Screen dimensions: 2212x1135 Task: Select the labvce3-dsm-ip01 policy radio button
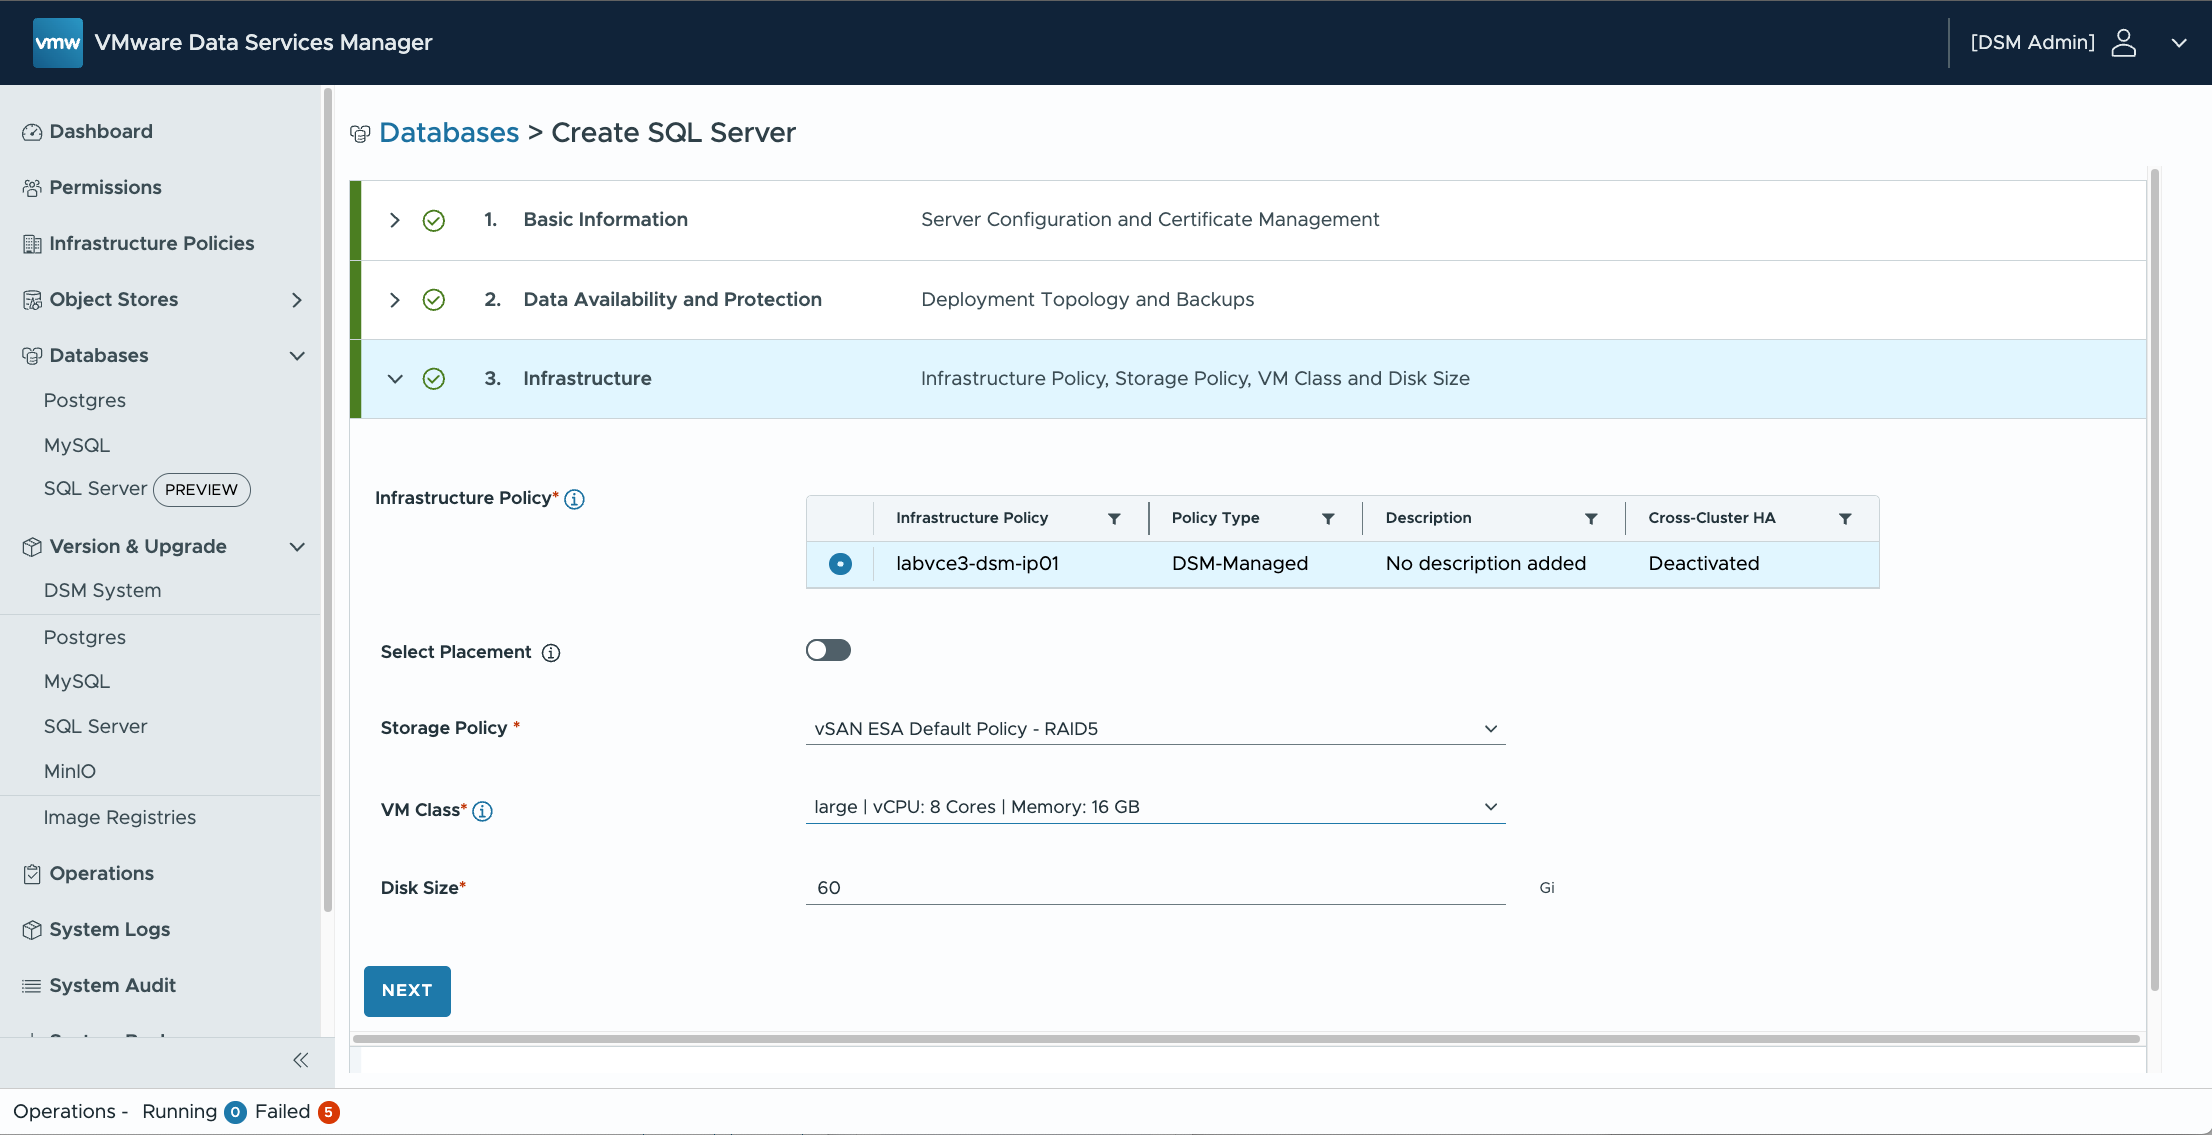point(840,564)
